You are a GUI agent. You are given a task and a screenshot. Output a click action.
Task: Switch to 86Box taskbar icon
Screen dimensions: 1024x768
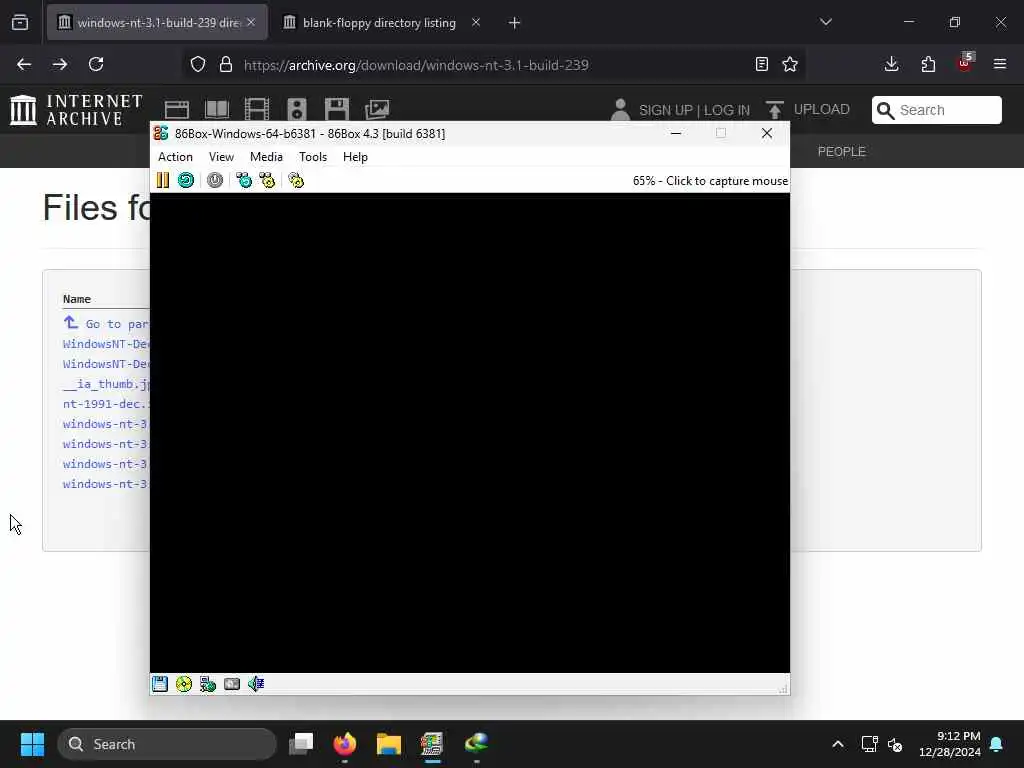432,744
